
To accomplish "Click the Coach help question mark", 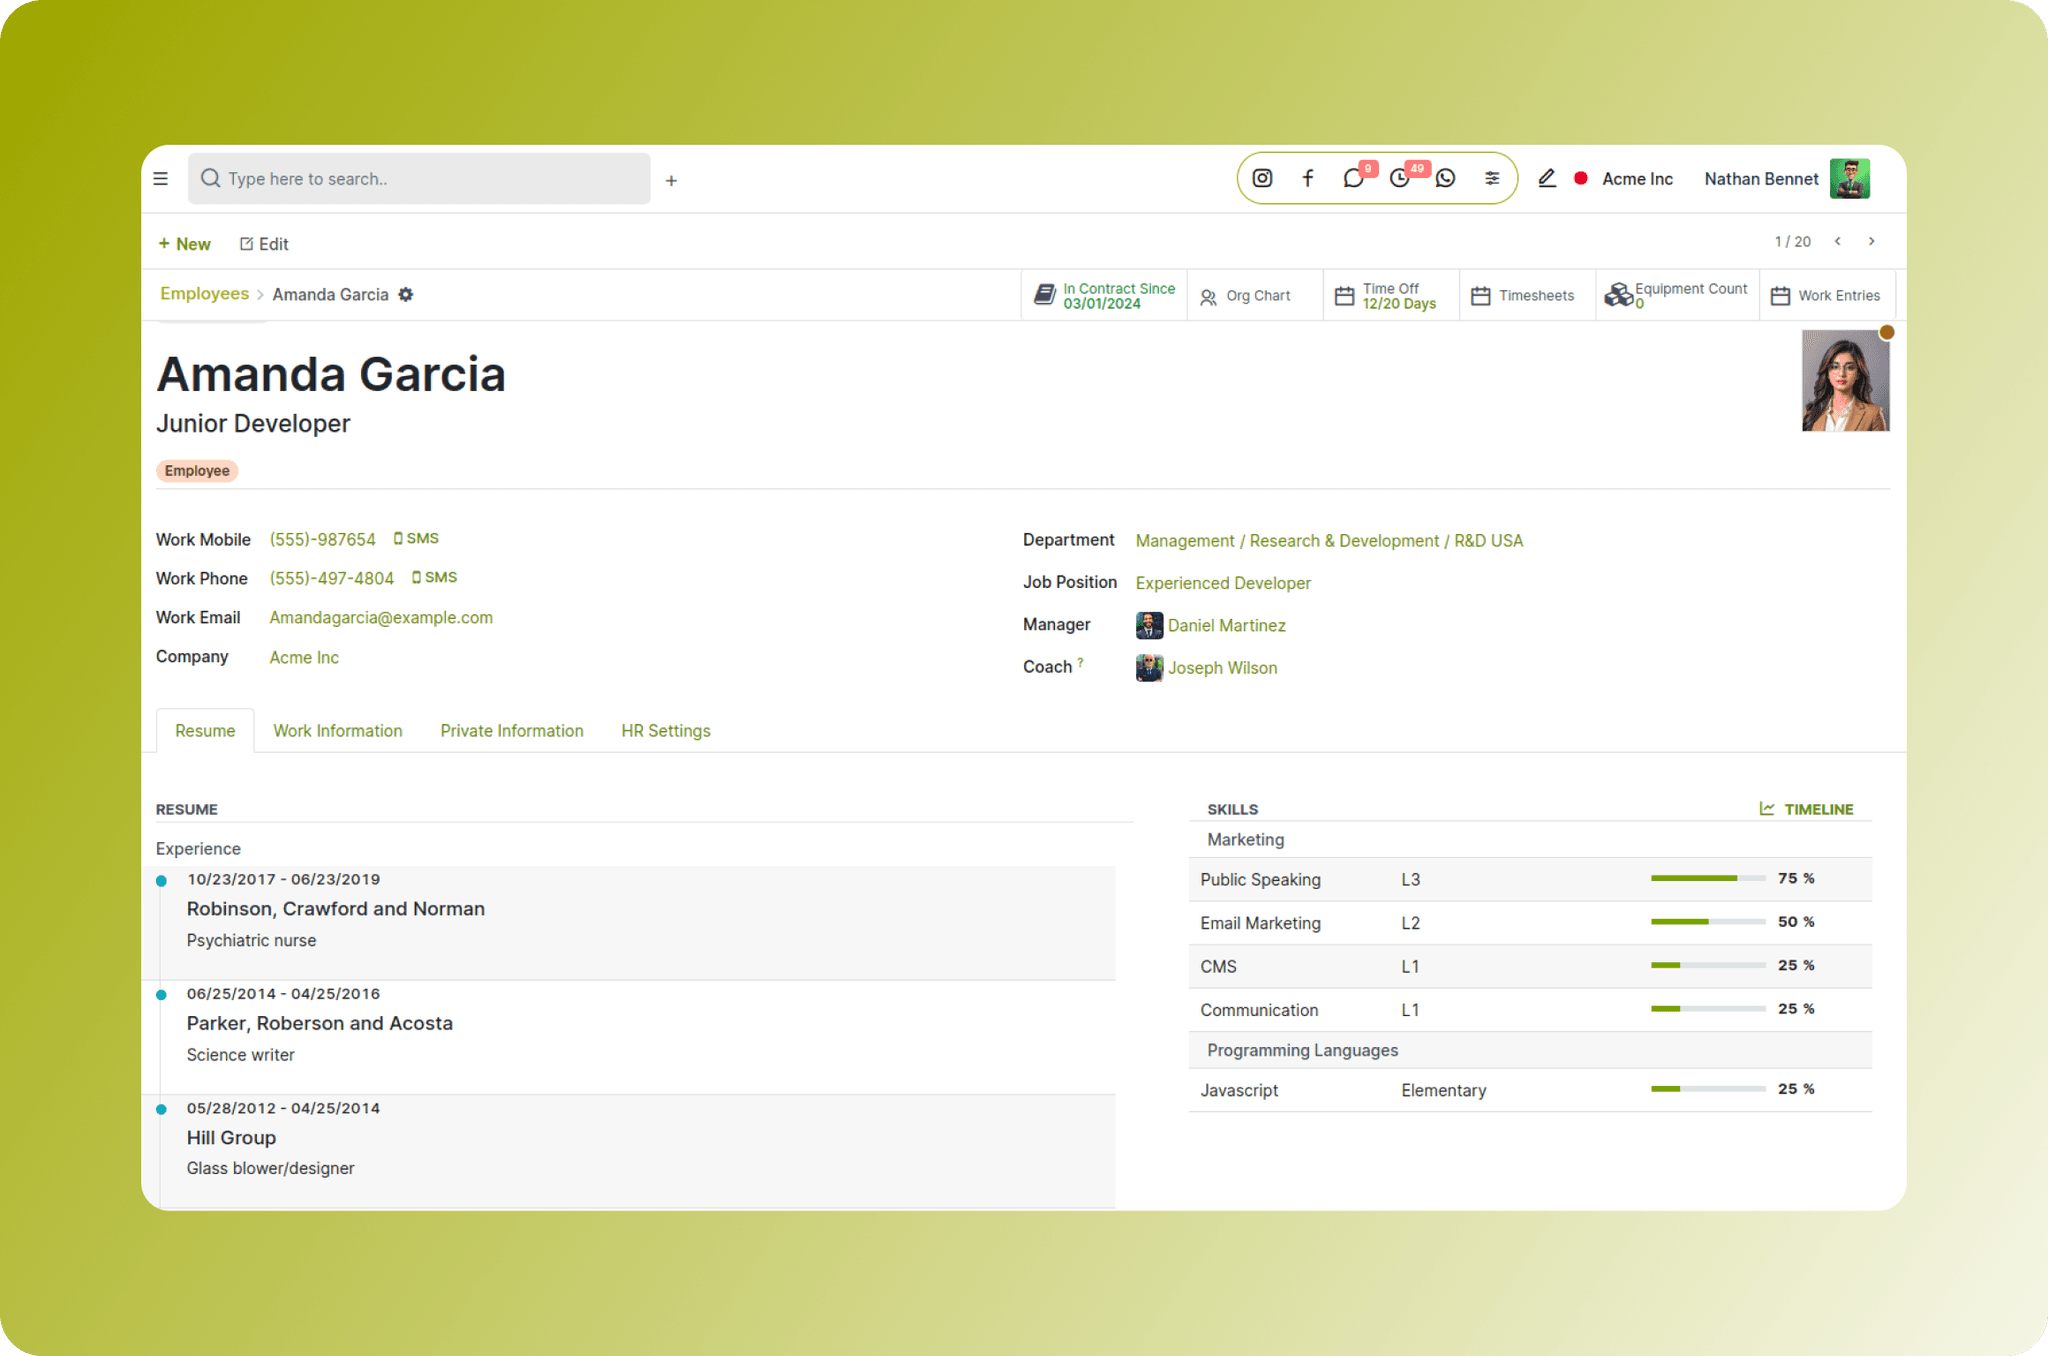I will tap(1080, 662).
